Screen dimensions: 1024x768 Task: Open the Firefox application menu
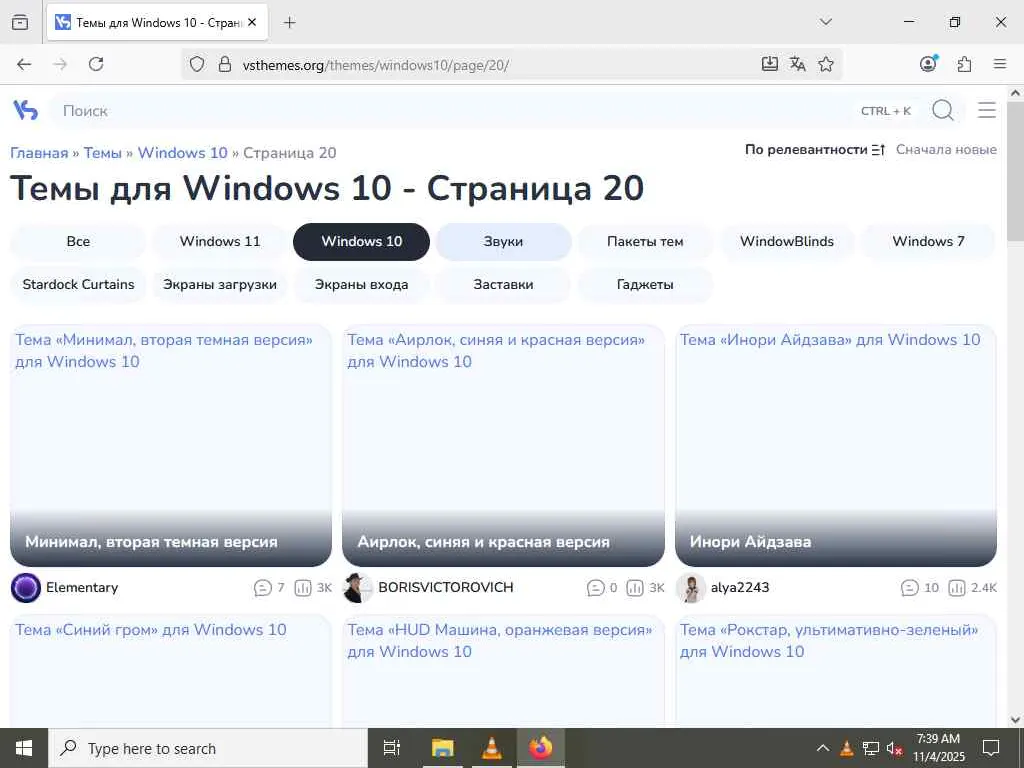(x=1000, y=64)
